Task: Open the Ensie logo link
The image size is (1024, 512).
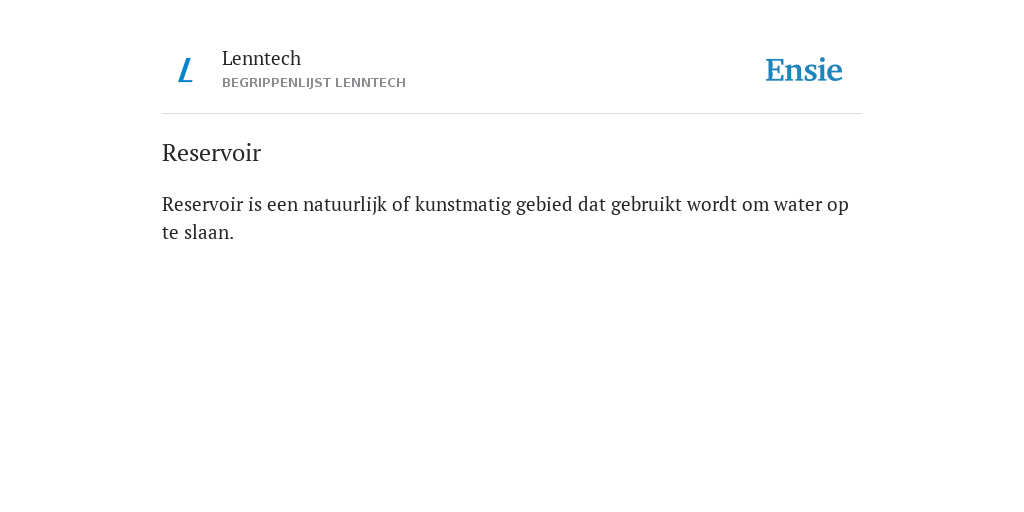Action: tap(803, 70)
